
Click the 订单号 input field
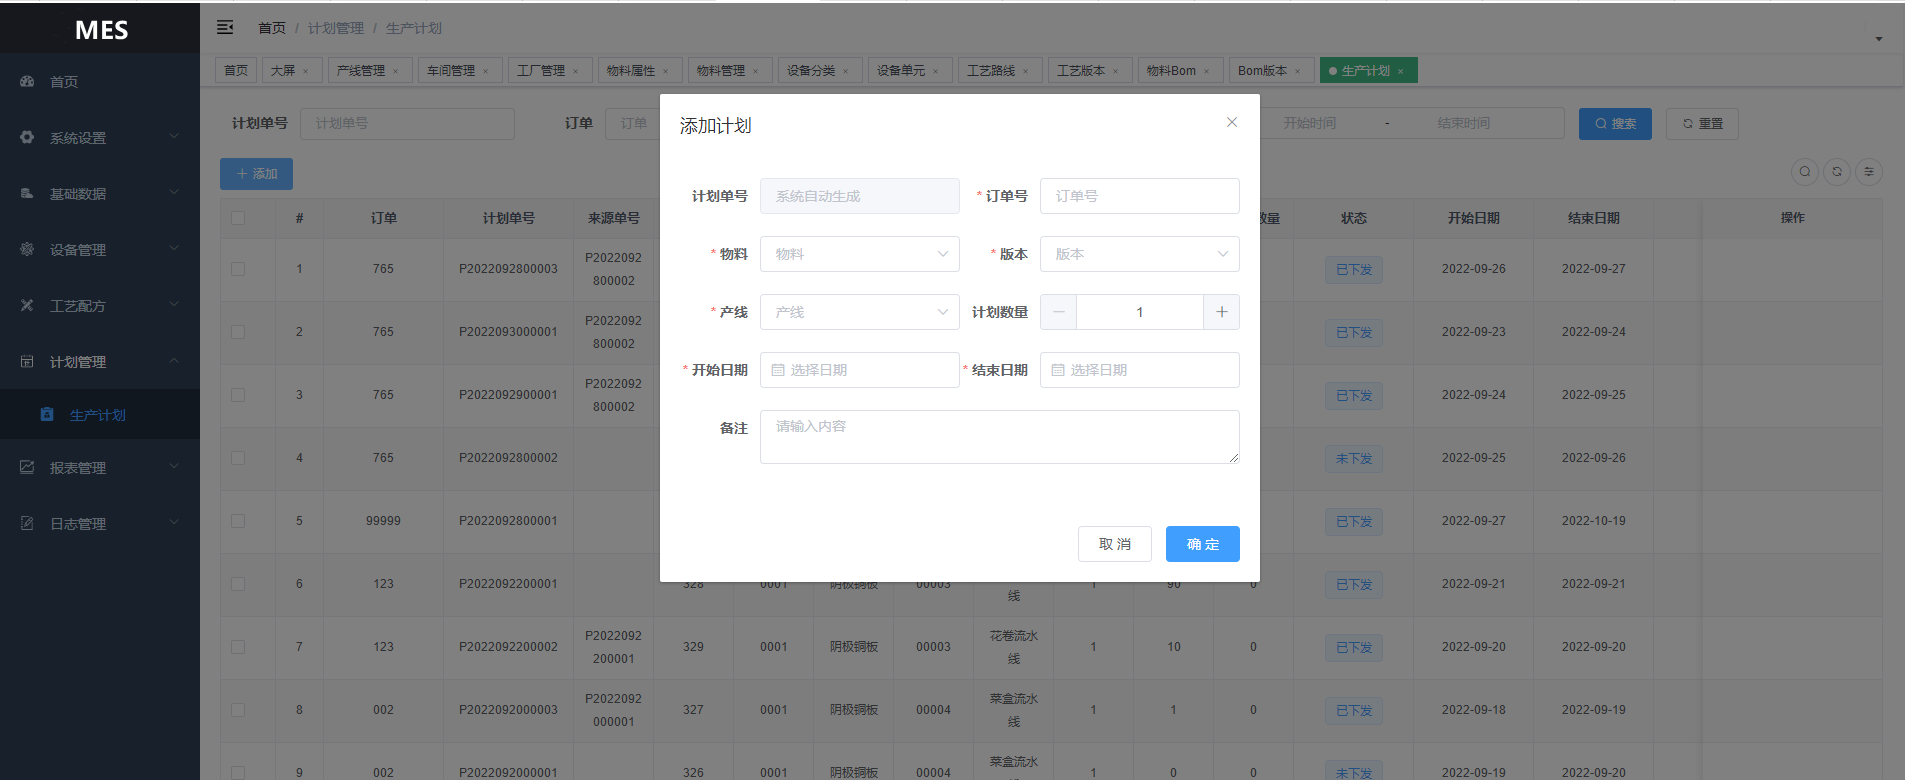click(x=1139, y=196)
